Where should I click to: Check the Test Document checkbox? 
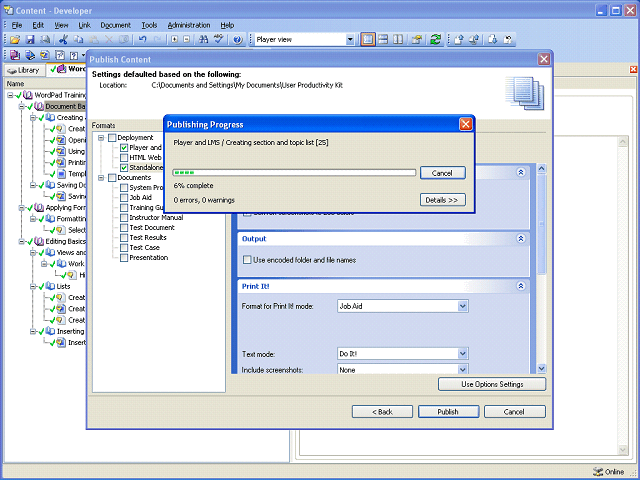(124, 228)
